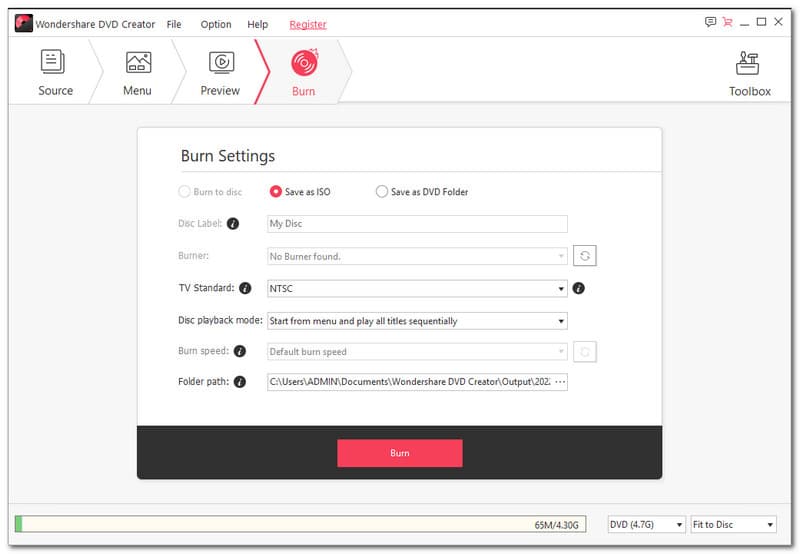800x554 pixels.
Task: Open the TV Standard NTSC dropdown
Action: (x=417, y=288)
